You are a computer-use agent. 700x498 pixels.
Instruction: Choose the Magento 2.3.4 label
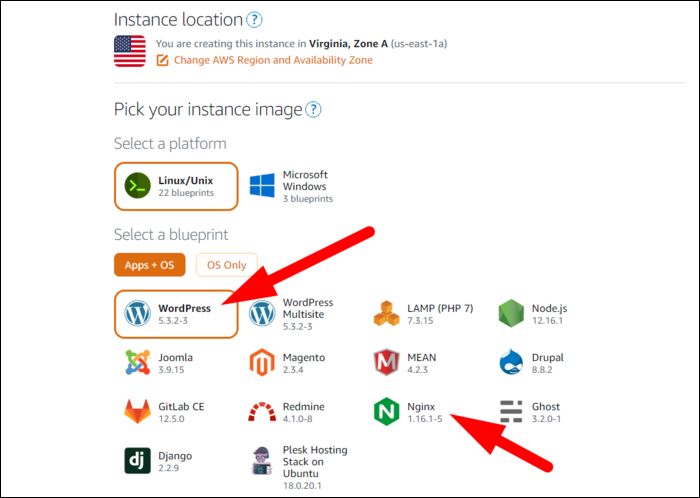[304, 363]
